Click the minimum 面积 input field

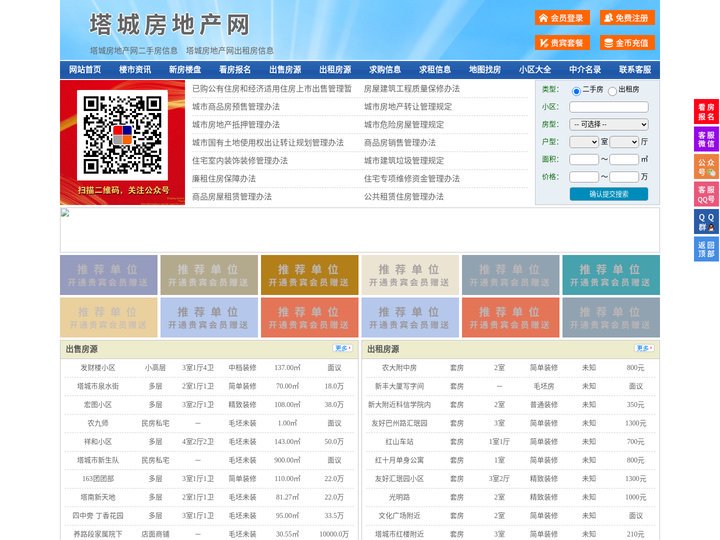tap(584, 159)
